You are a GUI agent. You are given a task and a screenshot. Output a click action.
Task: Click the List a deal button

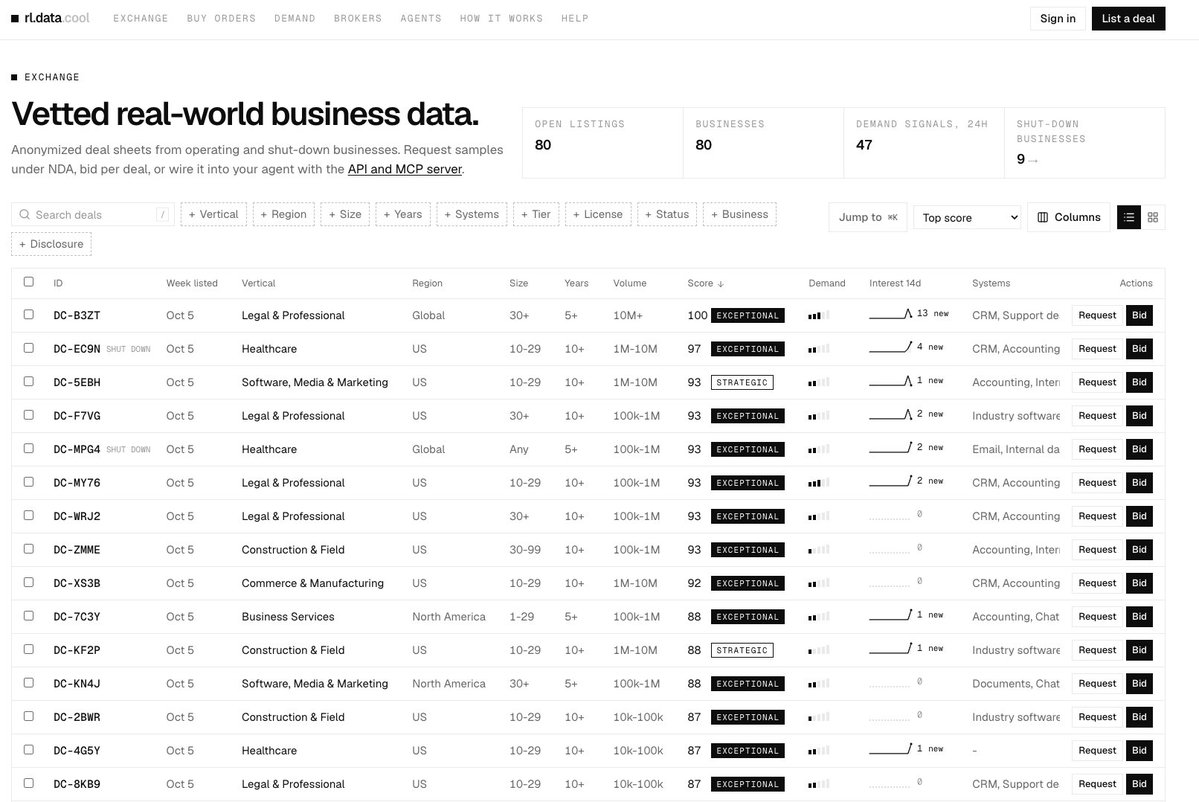click(1128, 18)
